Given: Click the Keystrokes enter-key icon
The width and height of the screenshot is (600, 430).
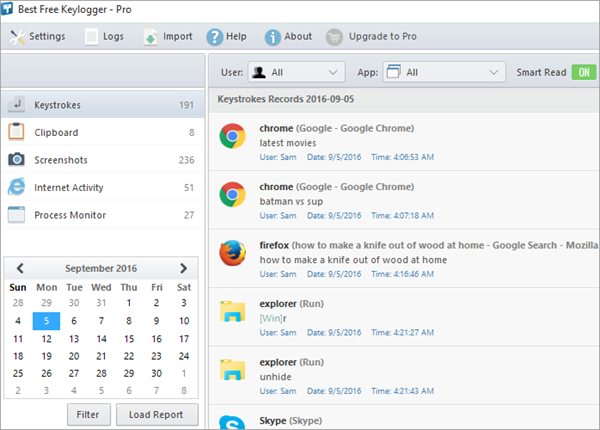Looking at the screenshot, I should coord(16,104).
